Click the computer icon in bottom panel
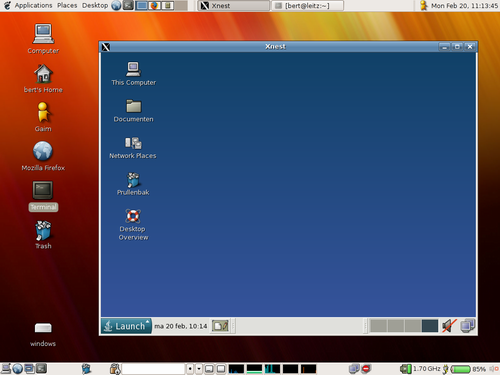 coord(6,369)
